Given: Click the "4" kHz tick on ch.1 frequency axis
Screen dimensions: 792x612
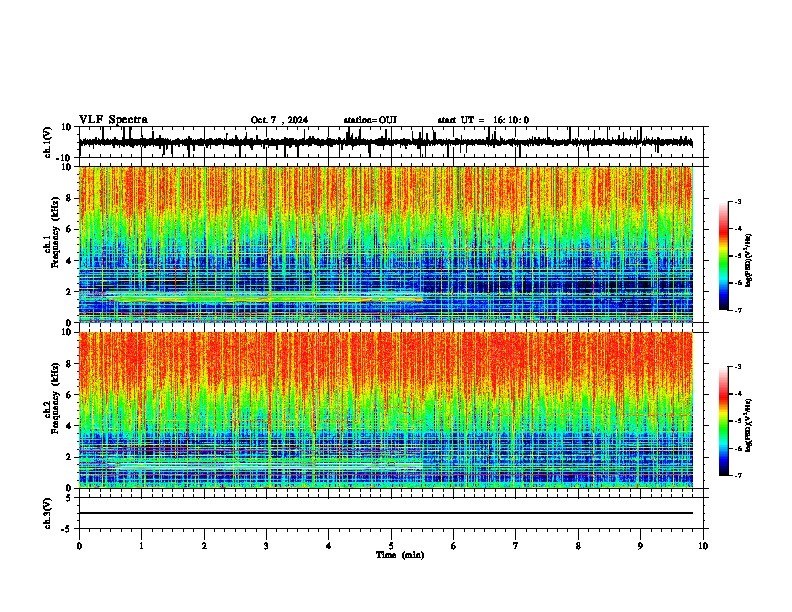Looking at the screenshot, I should tap(70, 261).
